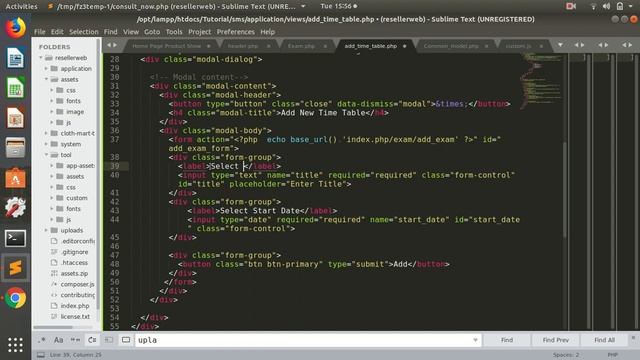
Task: Switch to Common_model.php tab
Action: click(451, 46)
